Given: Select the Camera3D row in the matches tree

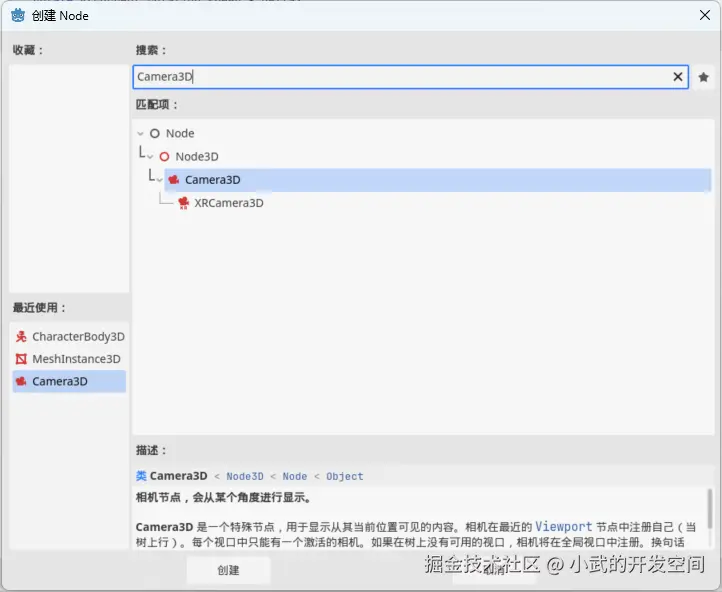Looking at the screenshot, I should (x=437, y=180).
